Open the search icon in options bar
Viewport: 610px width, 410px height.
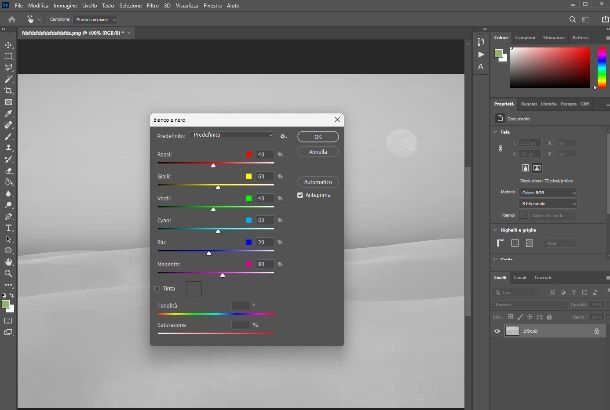[x=572, y=19]
